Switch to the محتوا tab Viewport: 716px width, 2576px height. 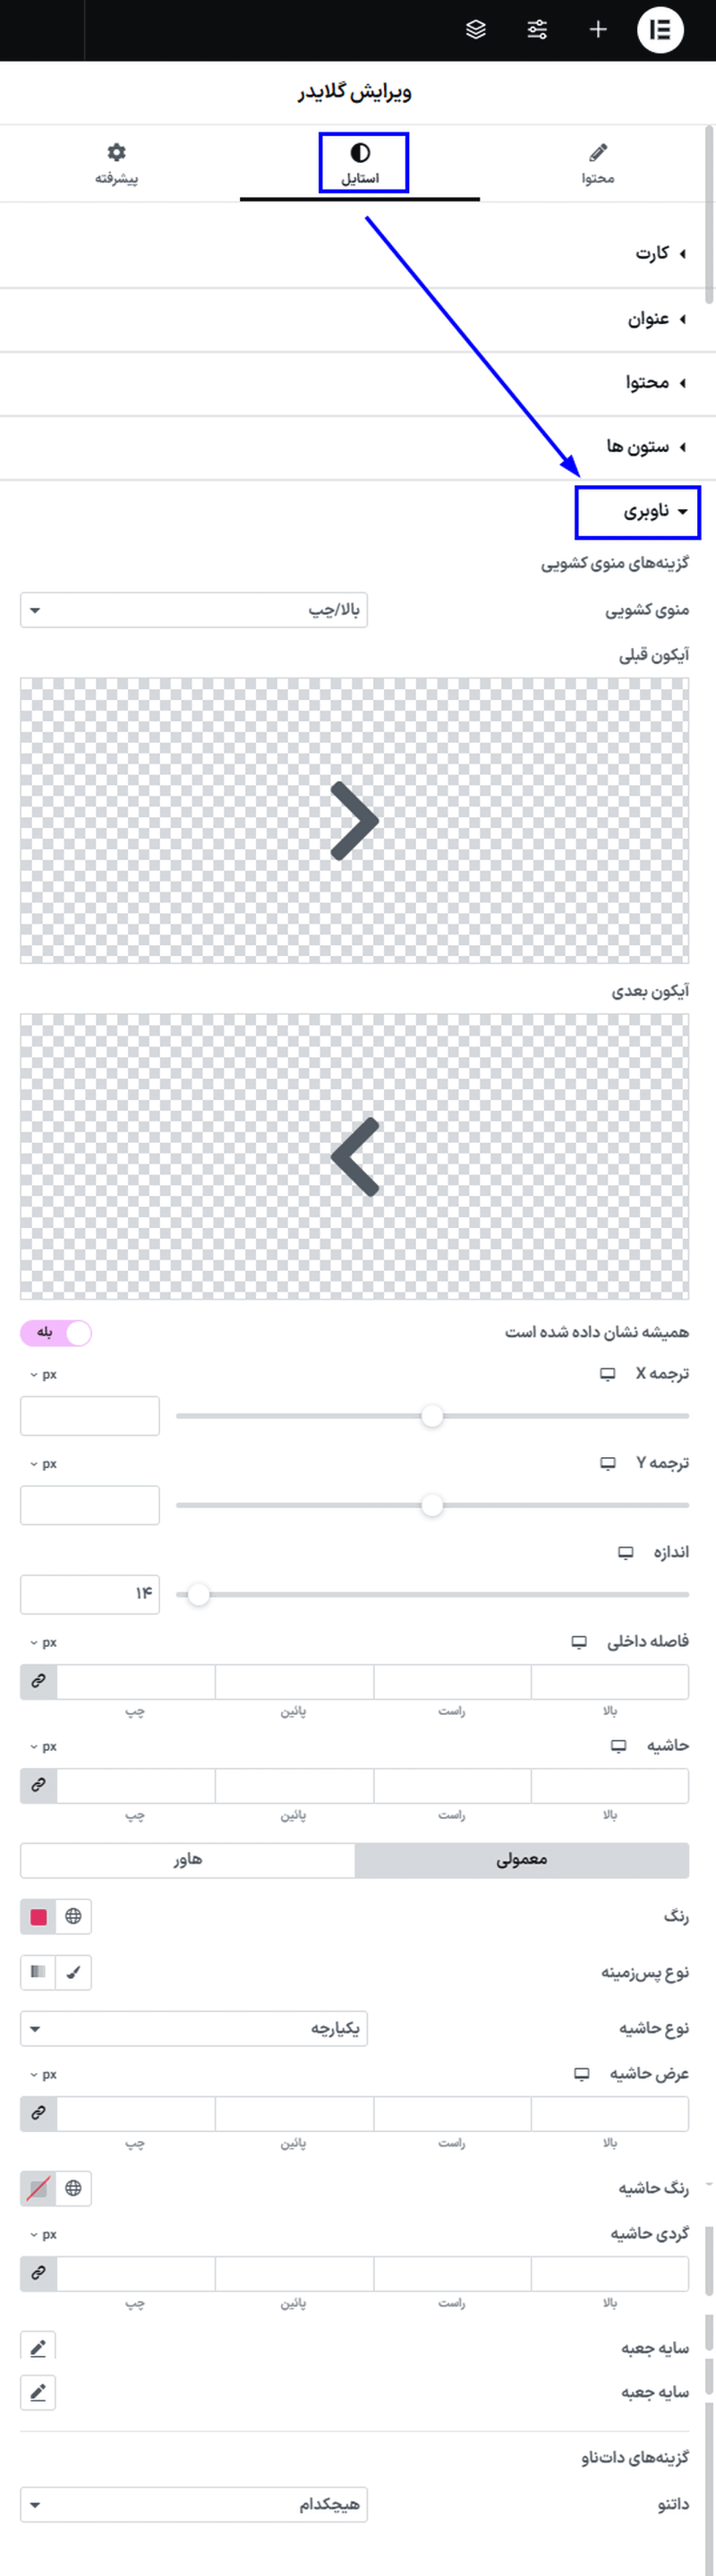[x=597, y=164]
